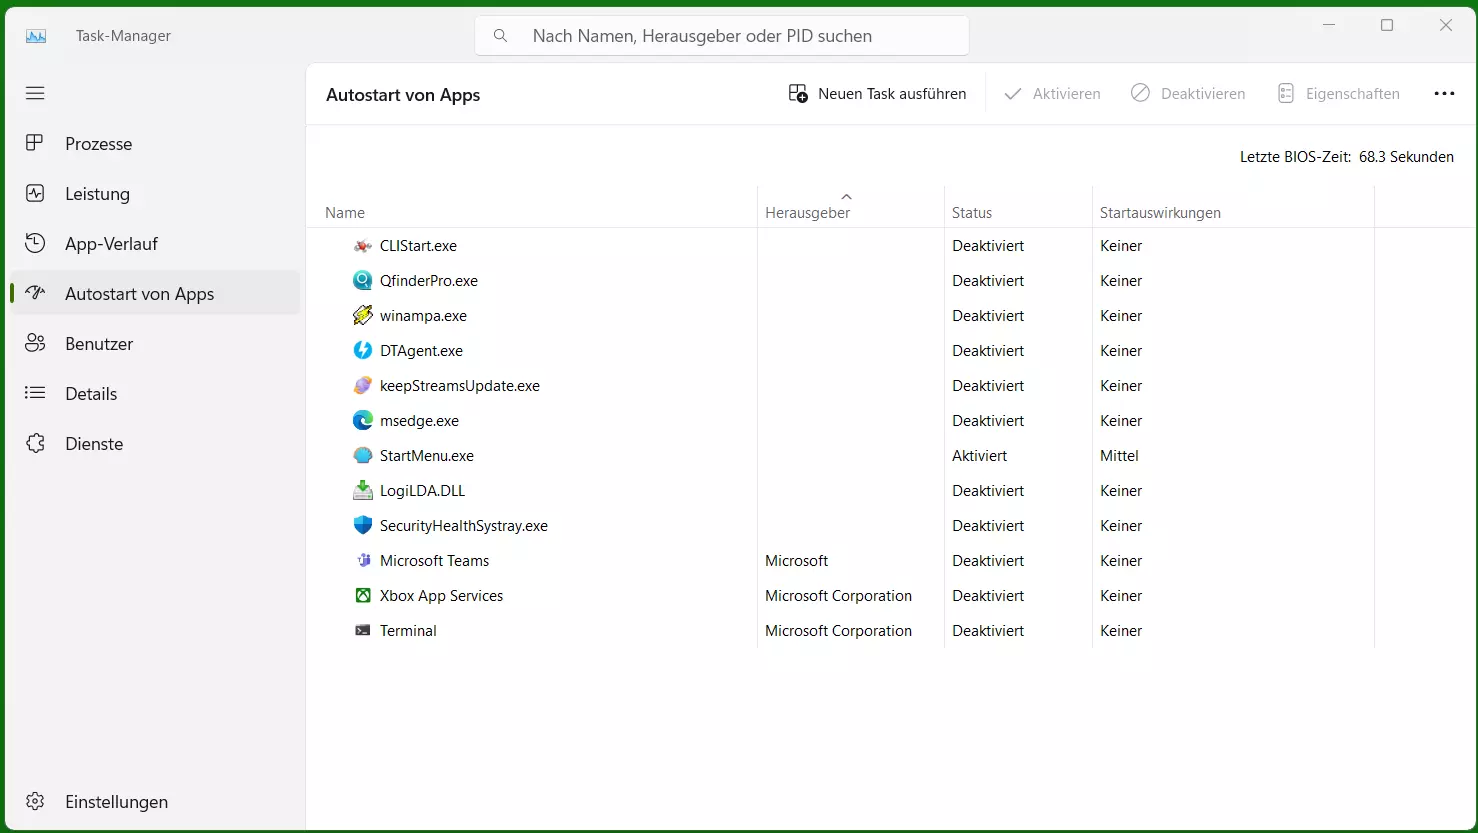Open the Dienste page

pos(155,444)
